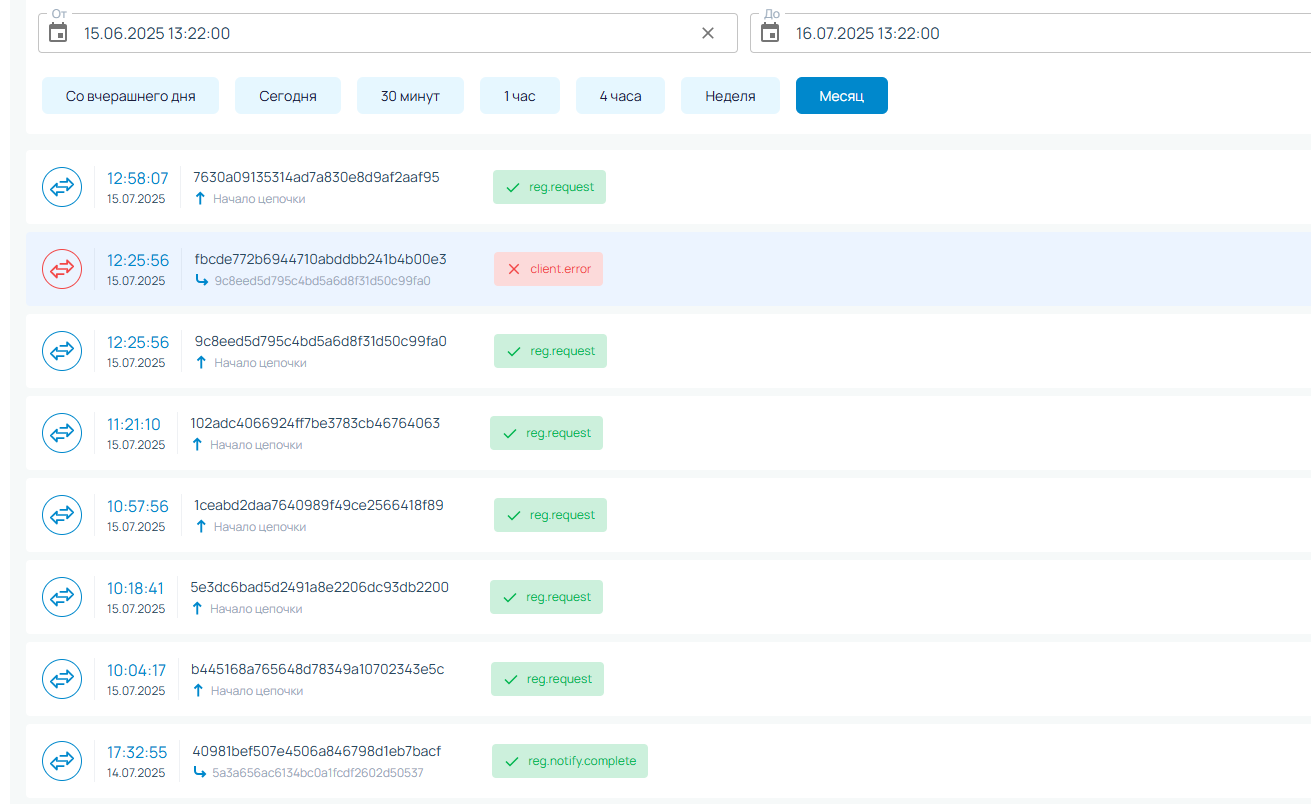Click chain-link arrow icon under fbcde772b6944710 ID
This screenshot has width=1311, height=804.
(x=201, y=281)
